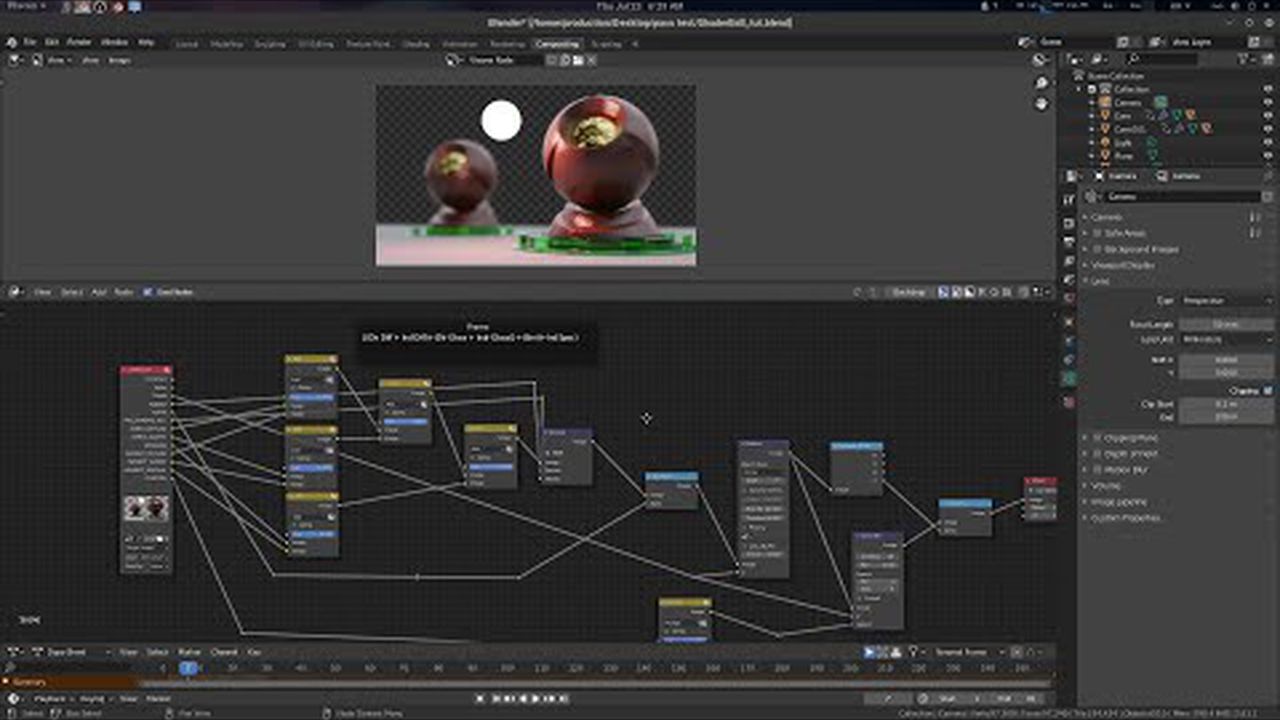Open the lens Type Perspective dropdown
Screen dimensions: 1280x720
1226,300
